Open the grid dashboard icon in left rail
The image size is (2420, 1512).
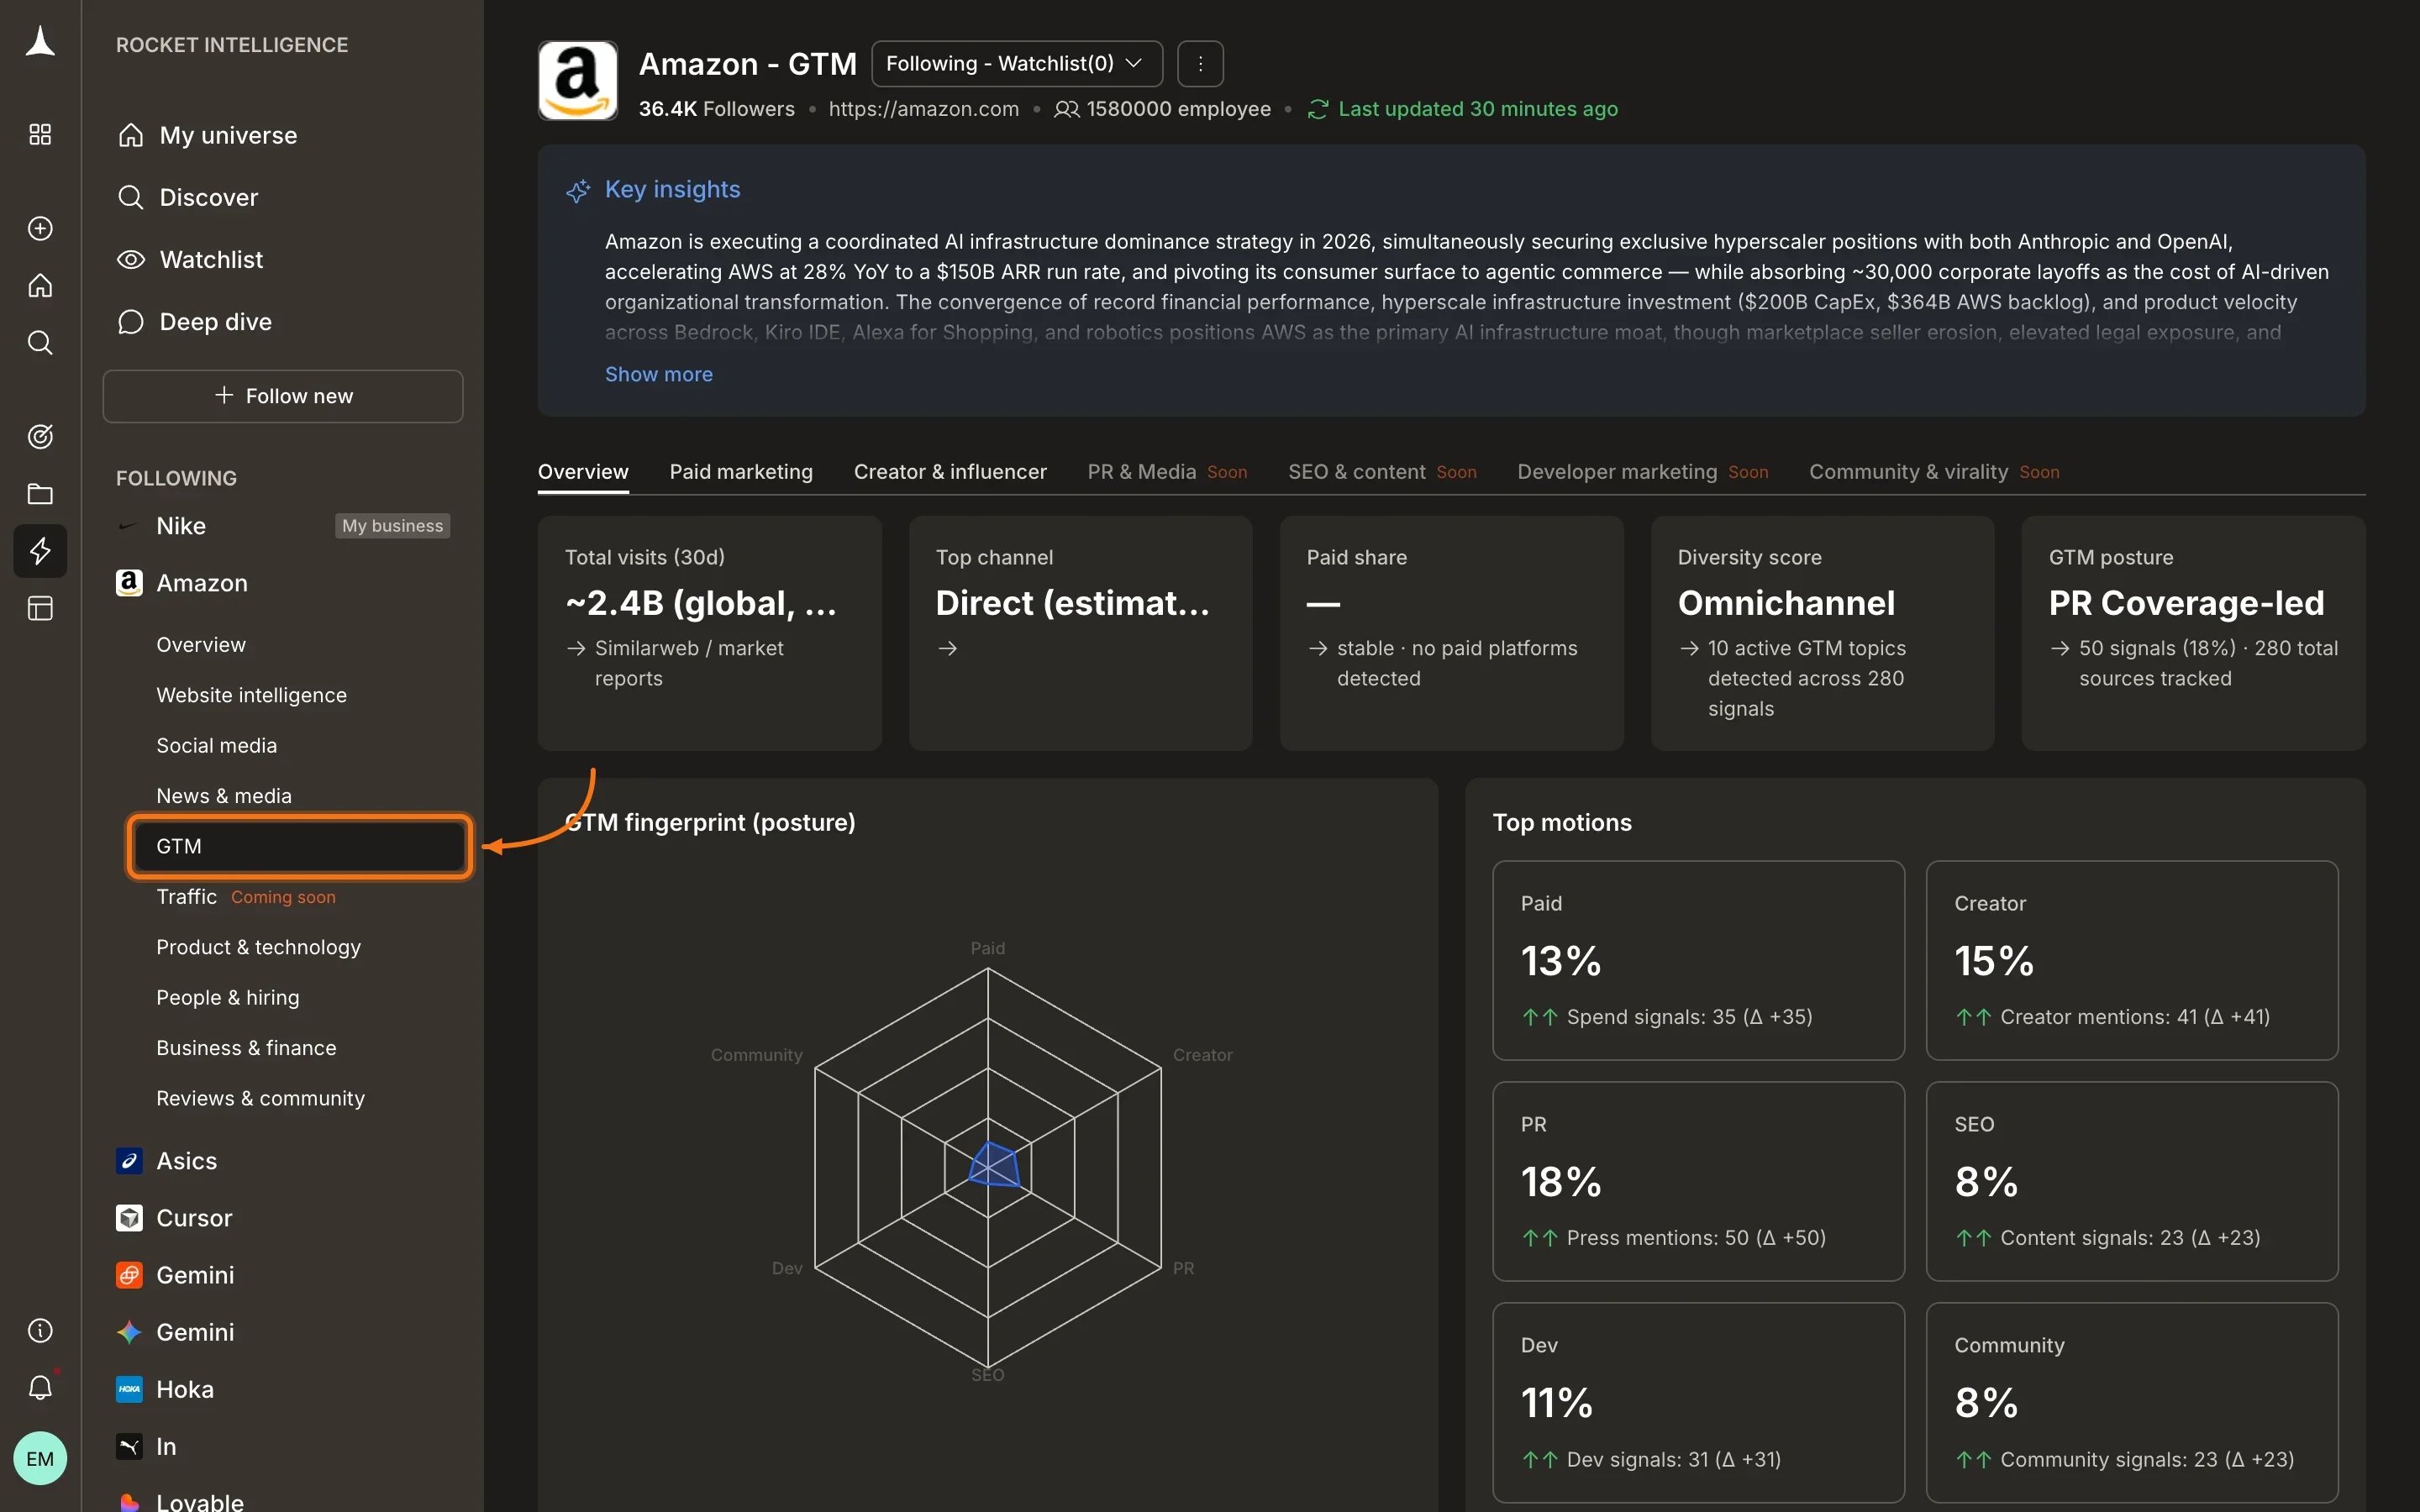click(40, 134)
